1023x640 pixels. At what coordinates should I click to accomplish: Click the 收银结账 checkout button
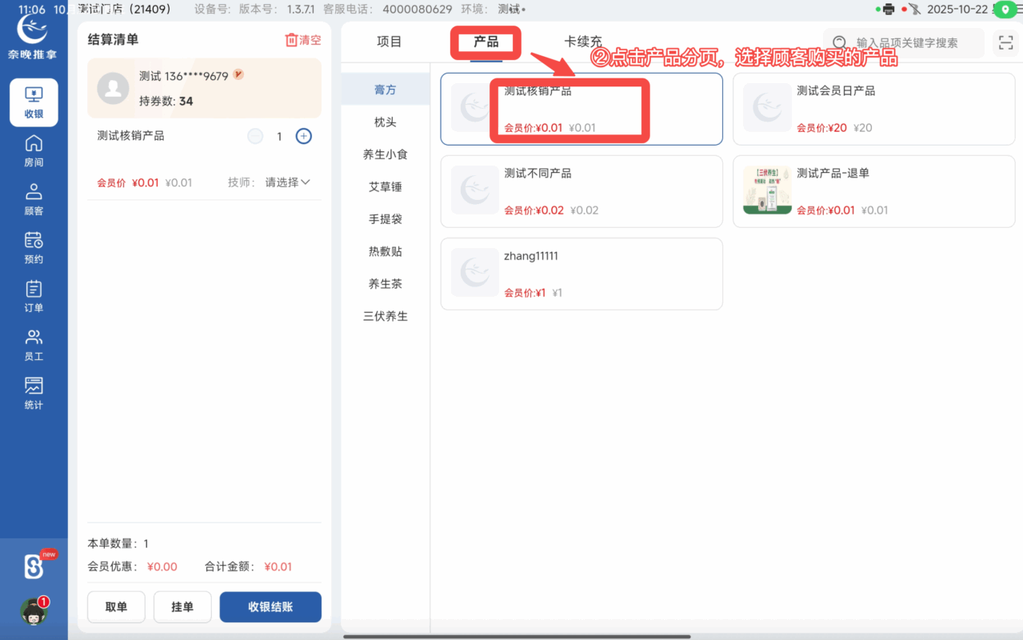270,607
